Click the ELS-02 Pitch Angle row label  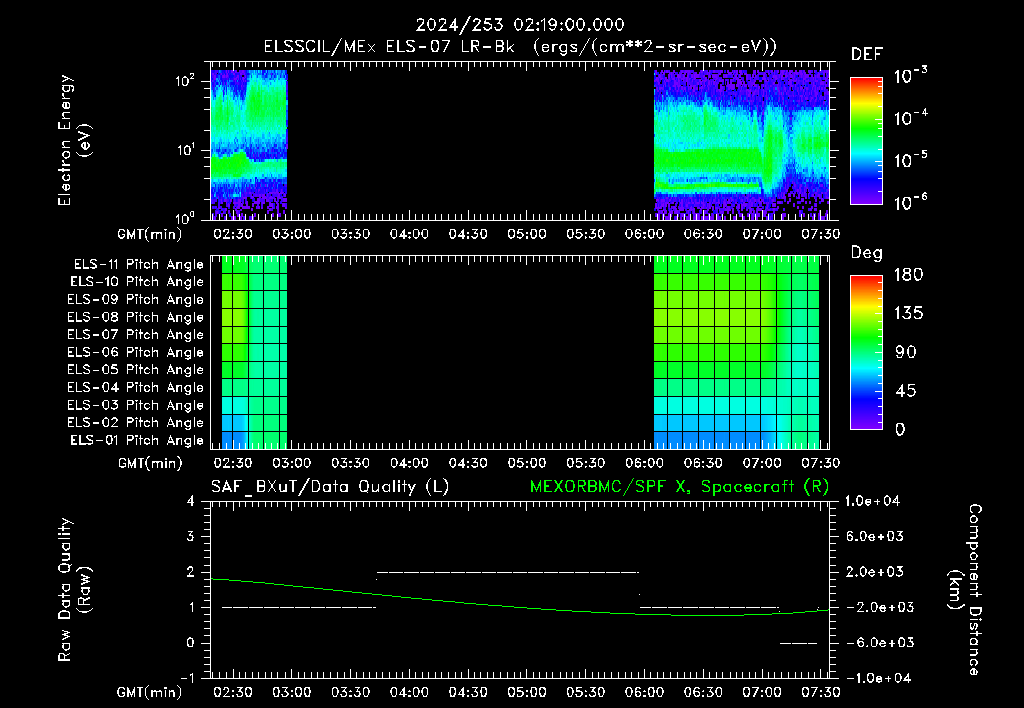(x=135, y=423)
